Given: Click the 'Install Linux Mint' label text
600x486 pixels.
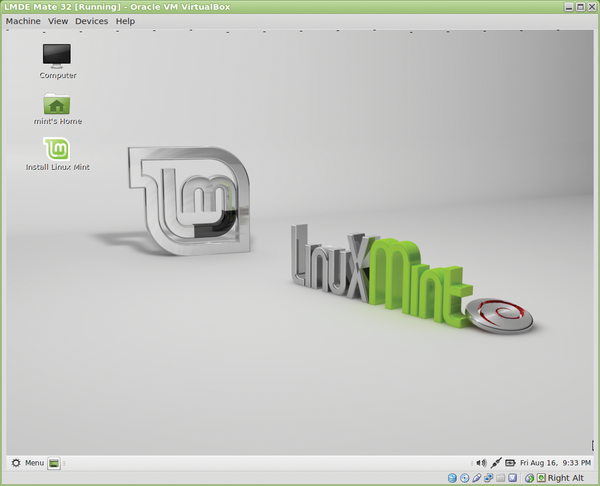Looking at the screenshot, I should pyautogui.click(x=57, y=167).
